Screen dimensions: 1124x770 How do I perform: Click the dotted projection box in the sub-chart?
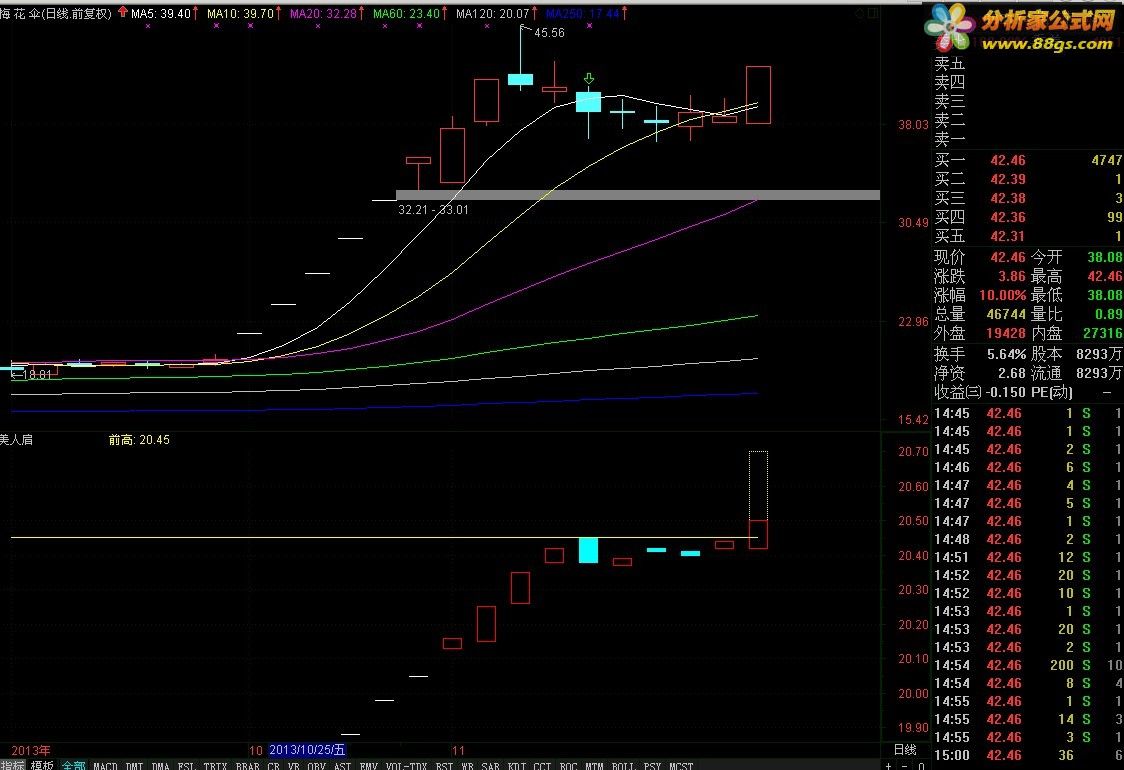click(x=758, y=485)
